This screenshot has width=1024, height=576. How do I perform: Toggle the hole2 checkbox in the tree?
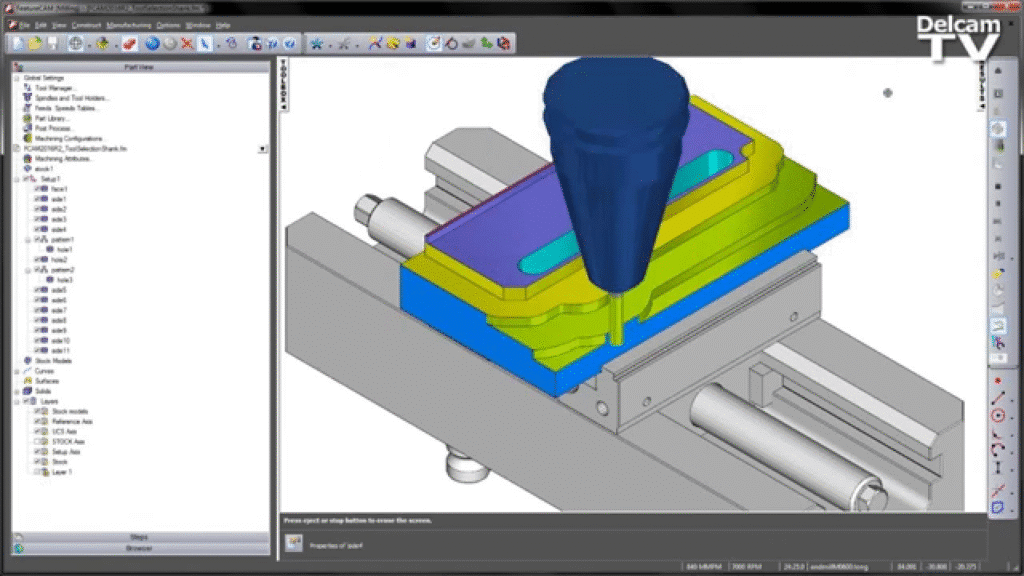coord(36,257)
